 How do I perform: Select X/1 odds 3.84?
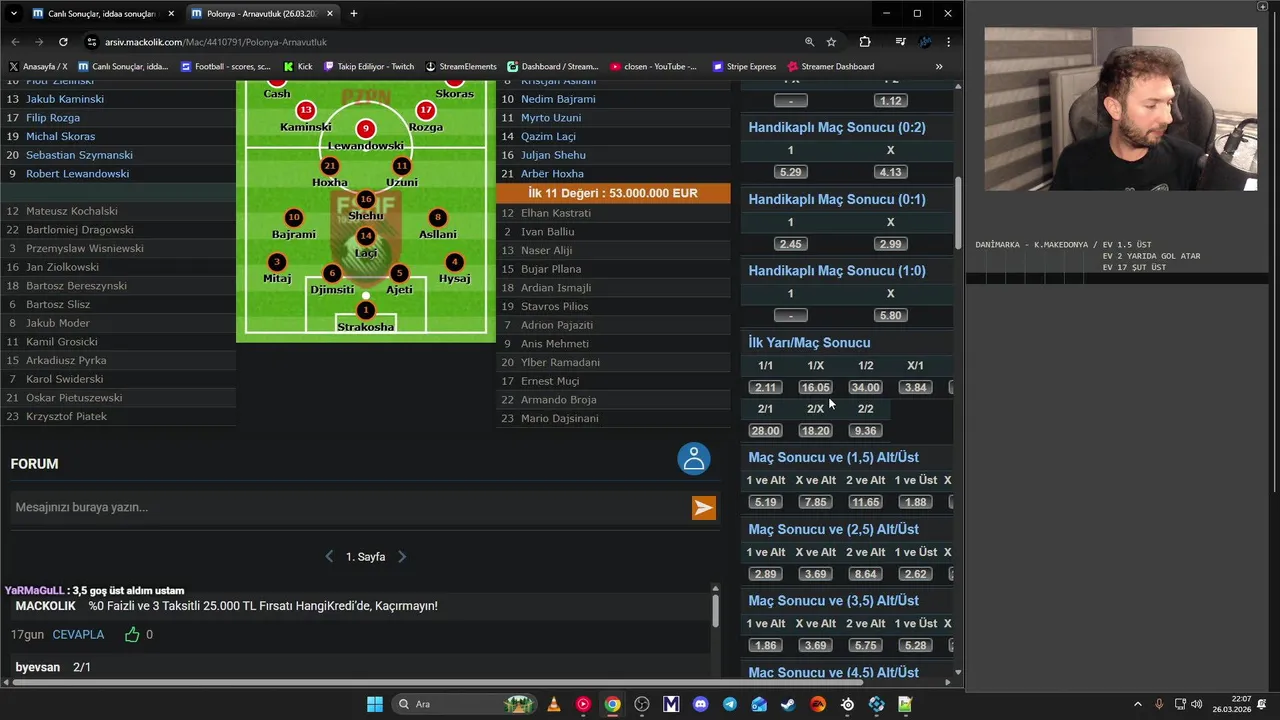[x=915, y=387]
